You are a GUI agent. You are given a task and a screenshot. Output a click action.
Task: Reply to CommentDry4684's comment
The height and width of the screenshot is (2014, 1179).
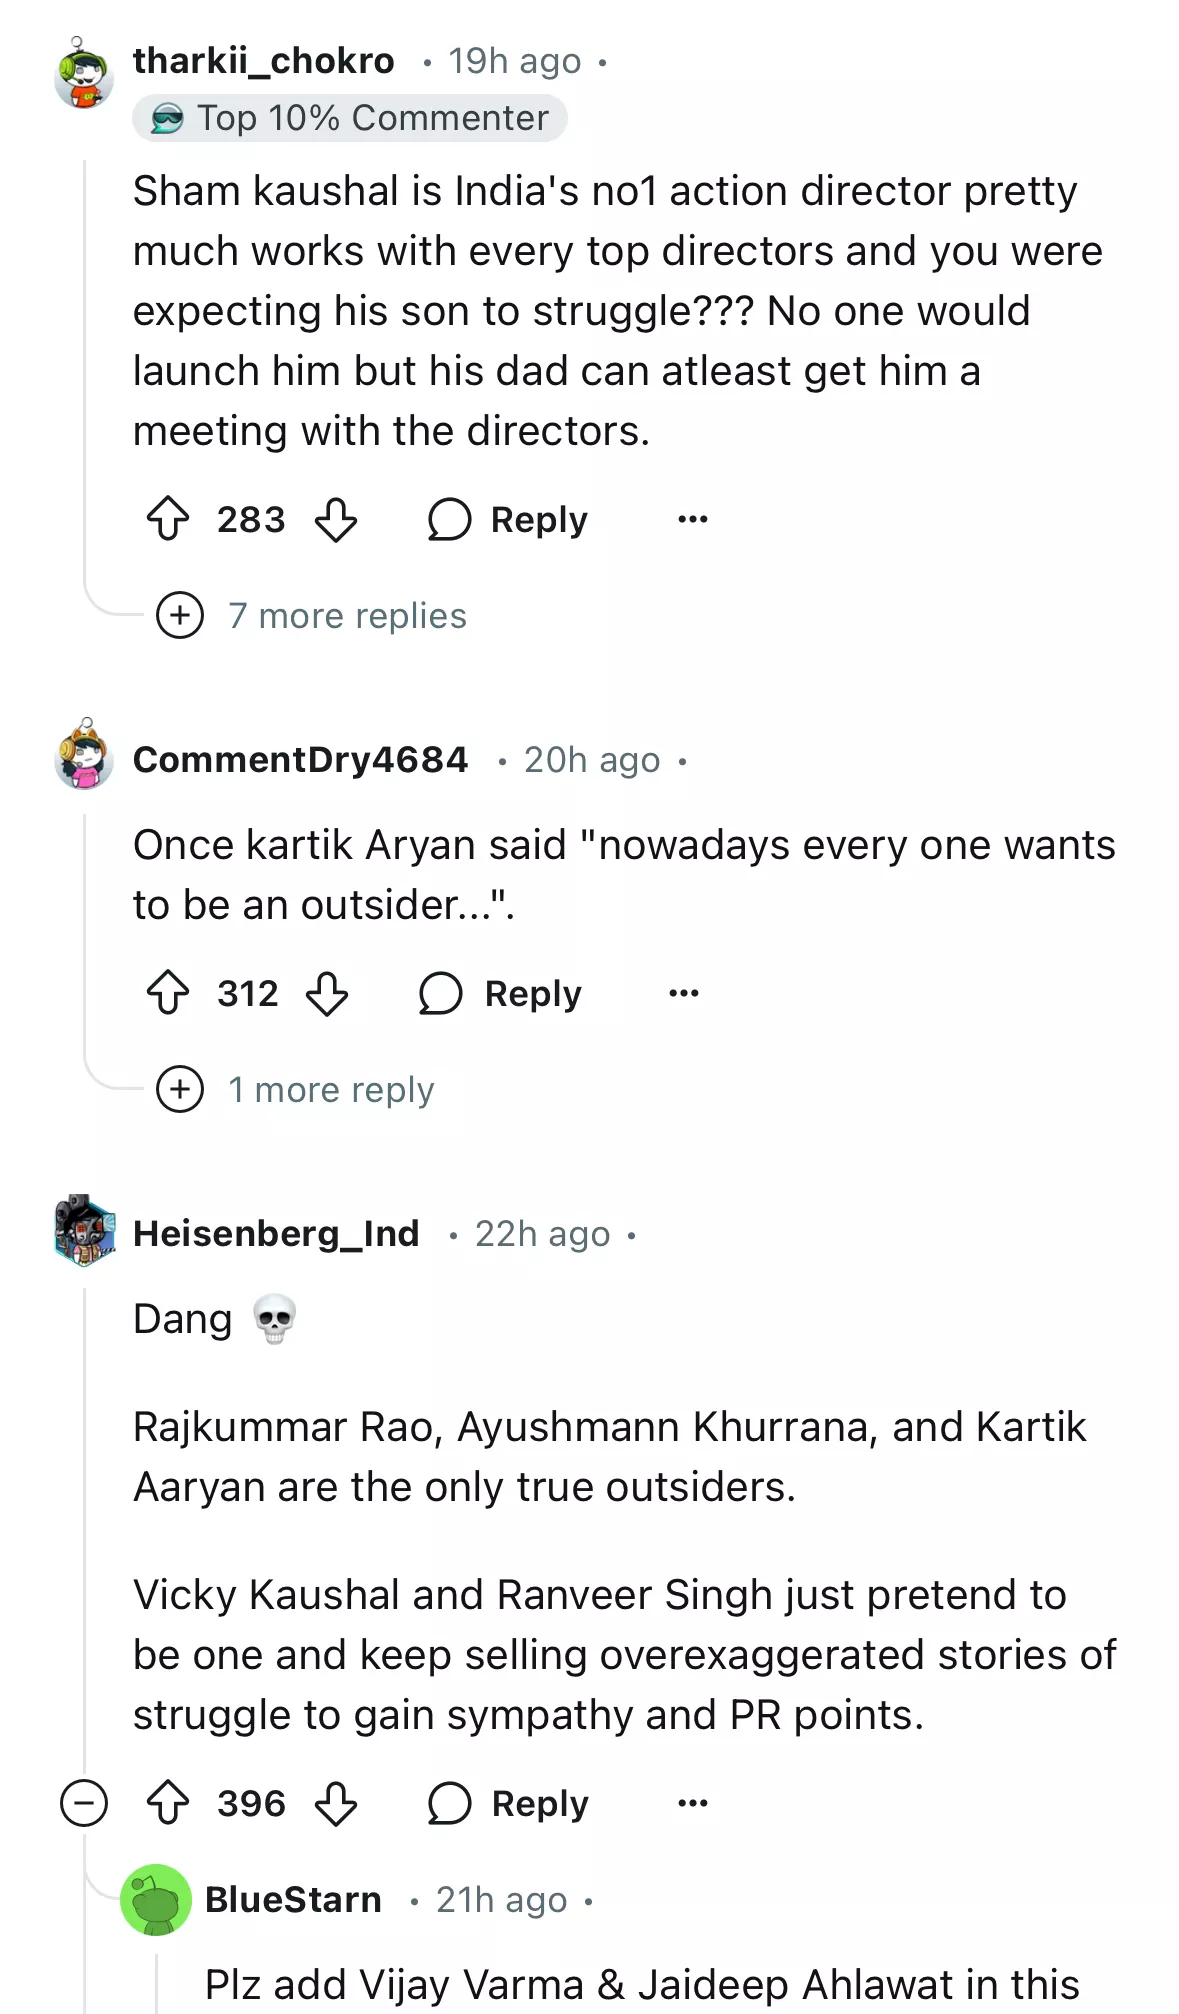(500, 993)
